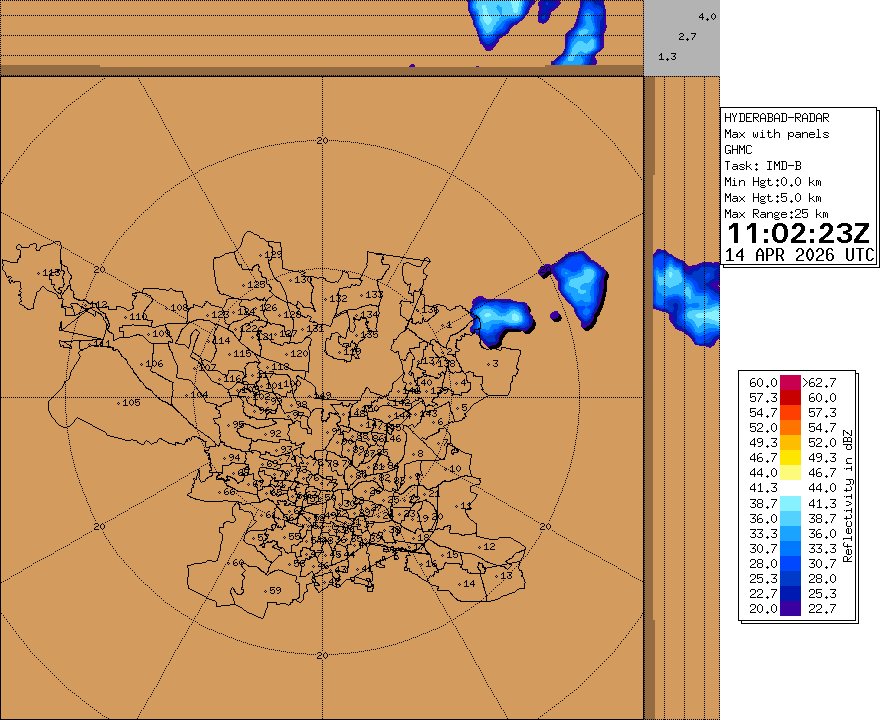This screenshot has width=880, height=720.
Task: Select the 'Max with panels' label
Action: coord(776,134)
